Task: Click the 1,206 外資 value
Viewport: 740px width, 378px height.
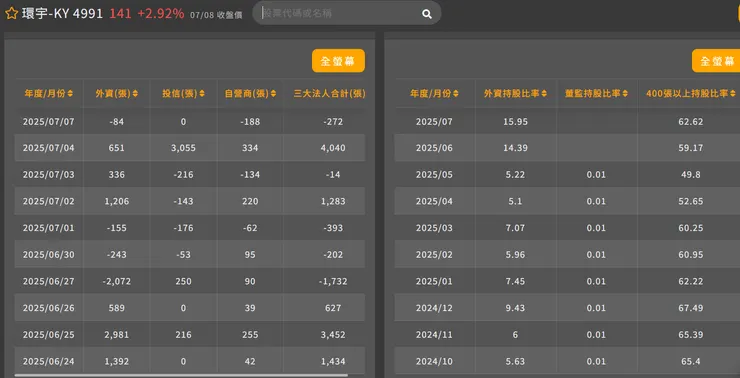Action: point(117,202)
